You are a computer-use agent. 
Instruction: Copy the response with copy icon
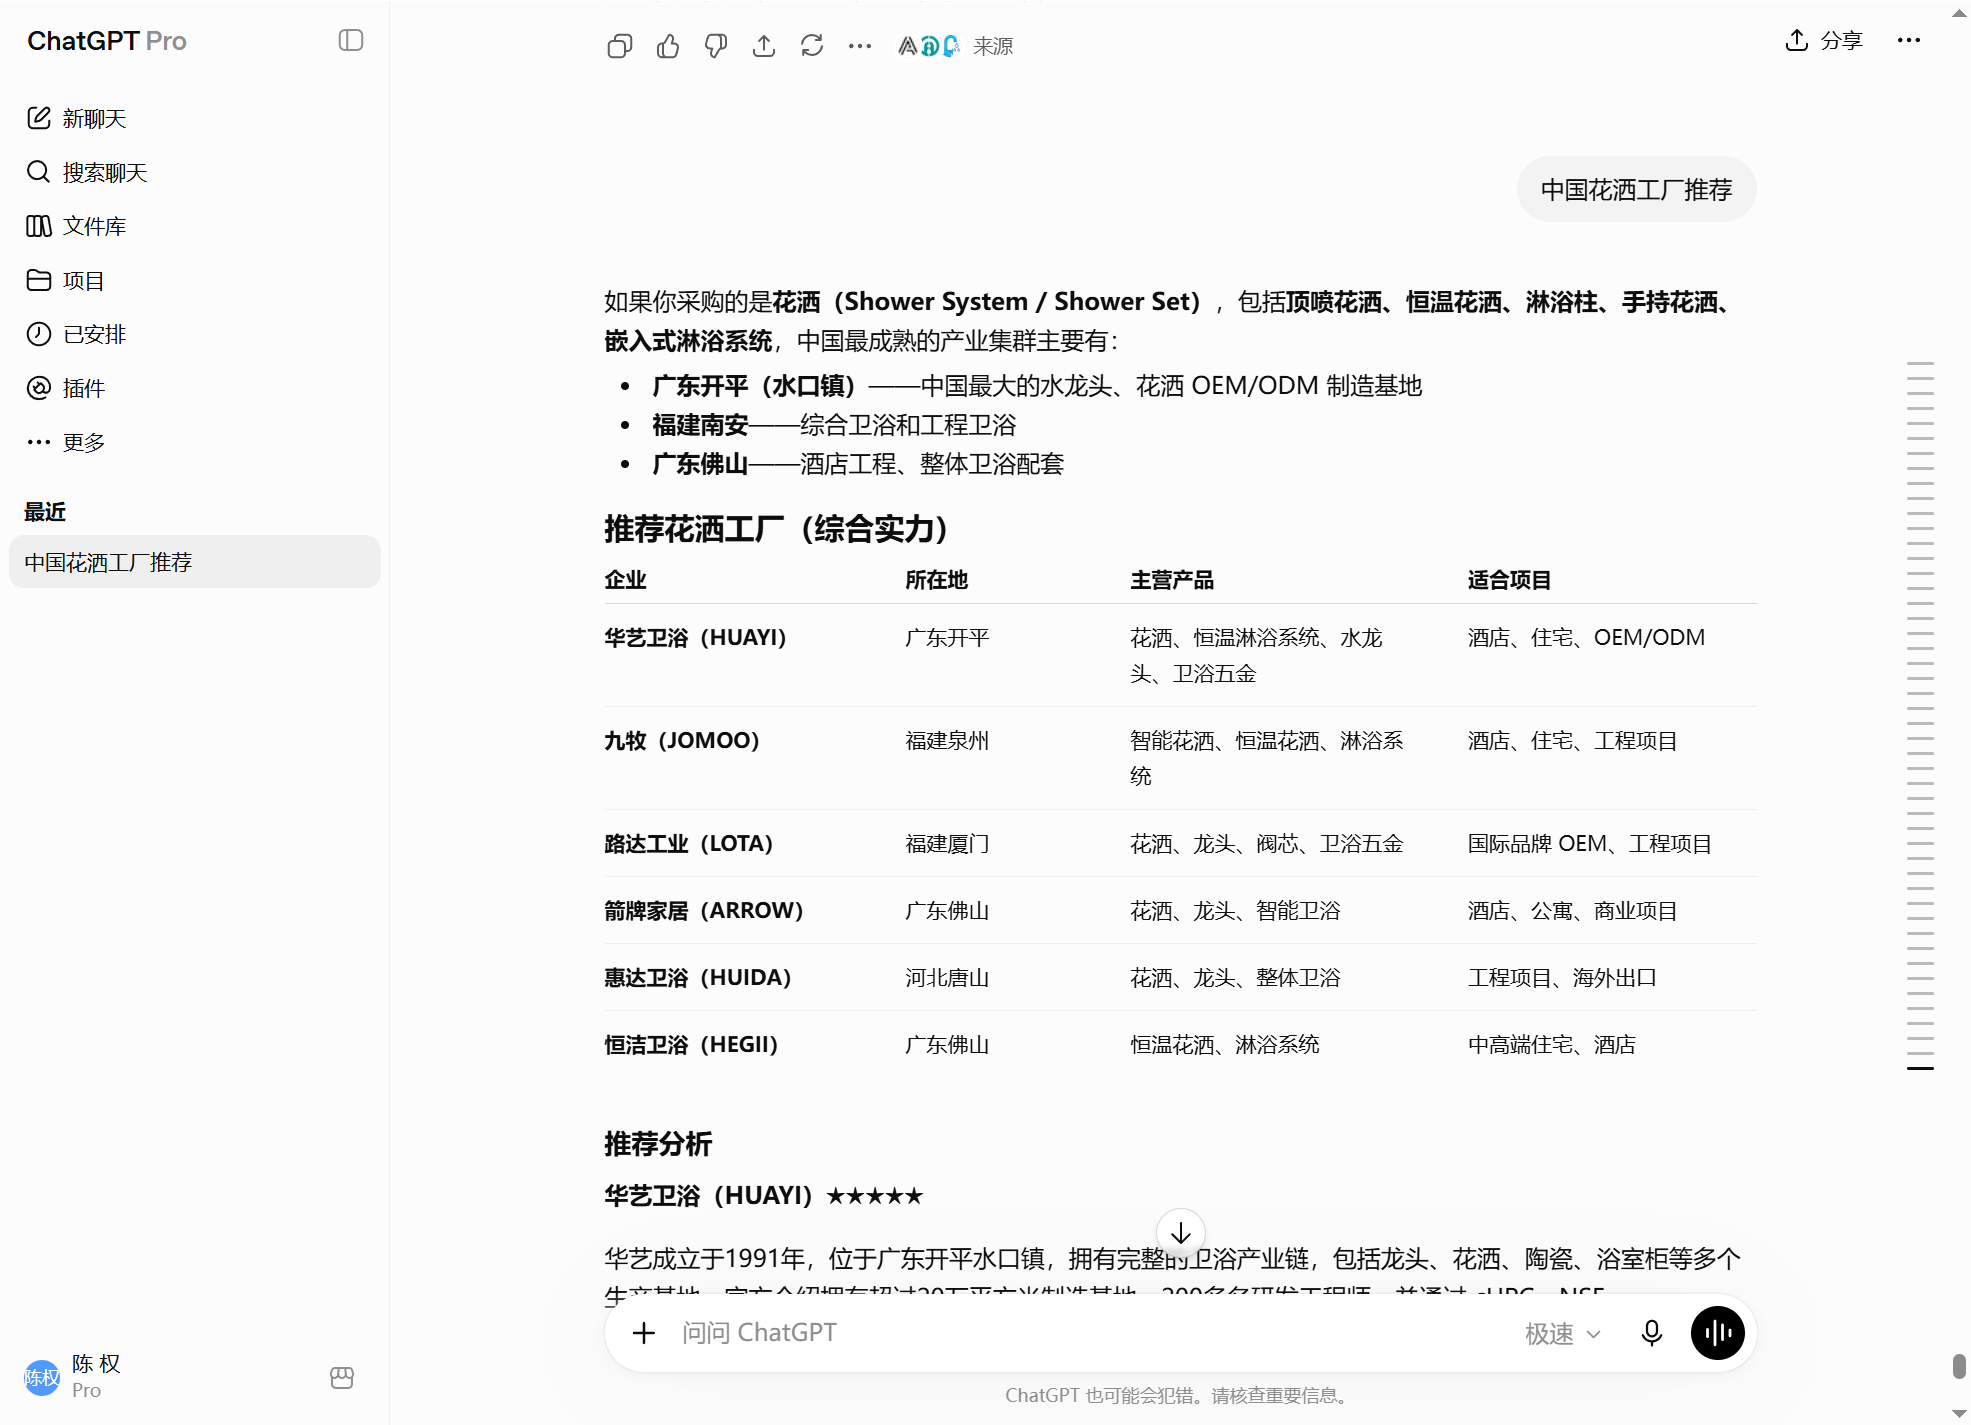pyautogui.click(x=620, y=46)
